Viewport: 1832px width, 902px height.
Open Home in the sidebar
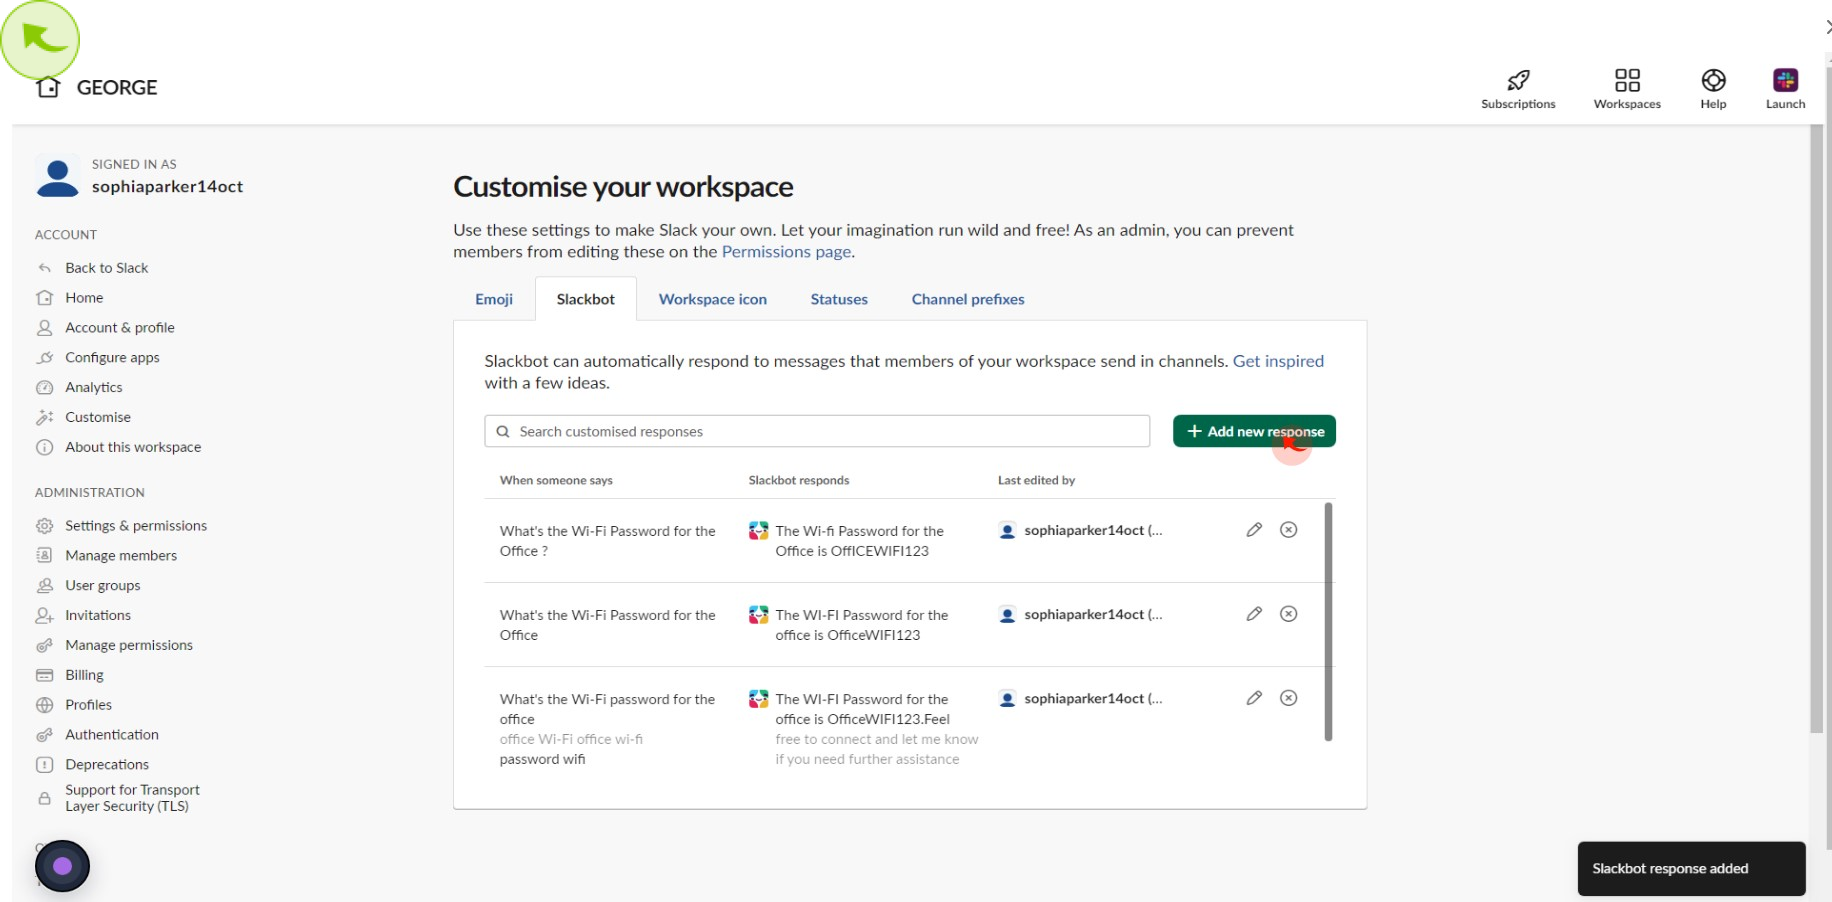tap(84, 298)
